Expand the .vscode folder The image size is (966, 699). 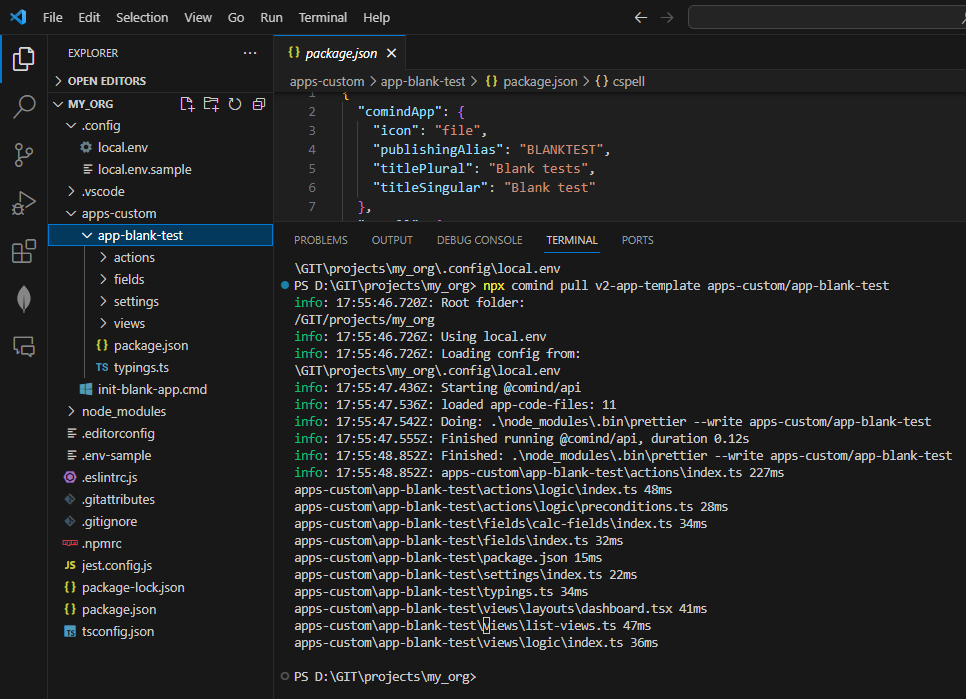71,192
